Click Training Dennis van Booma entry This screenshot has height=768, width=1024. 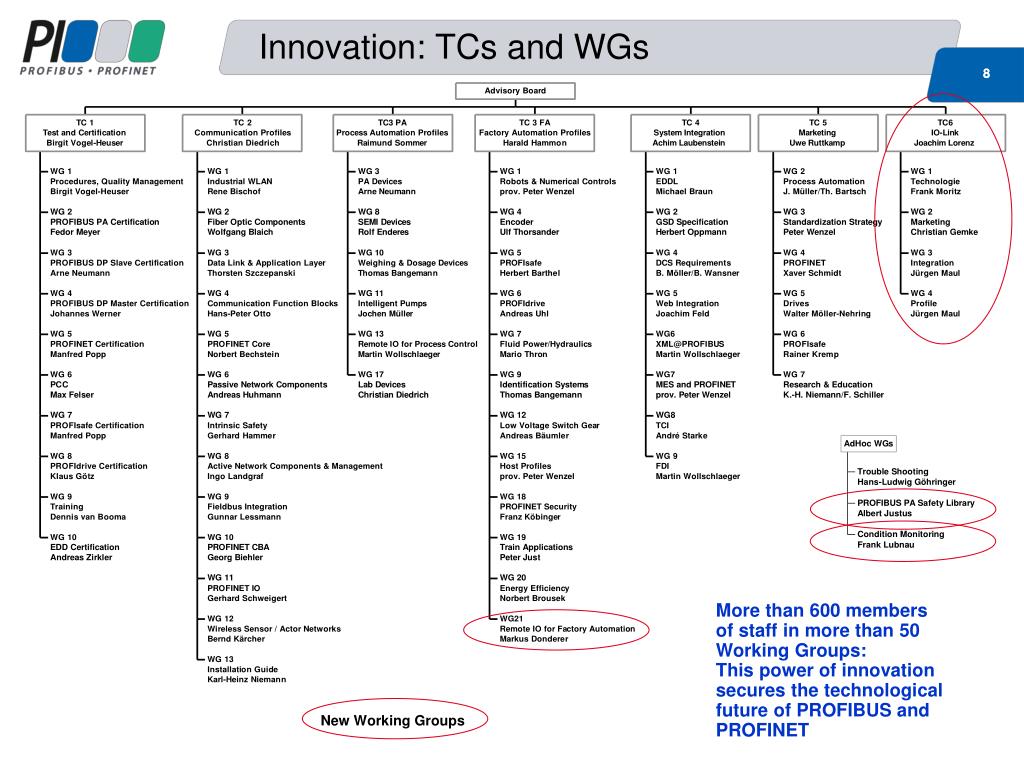pyautogui.click(x=88, y=507)
